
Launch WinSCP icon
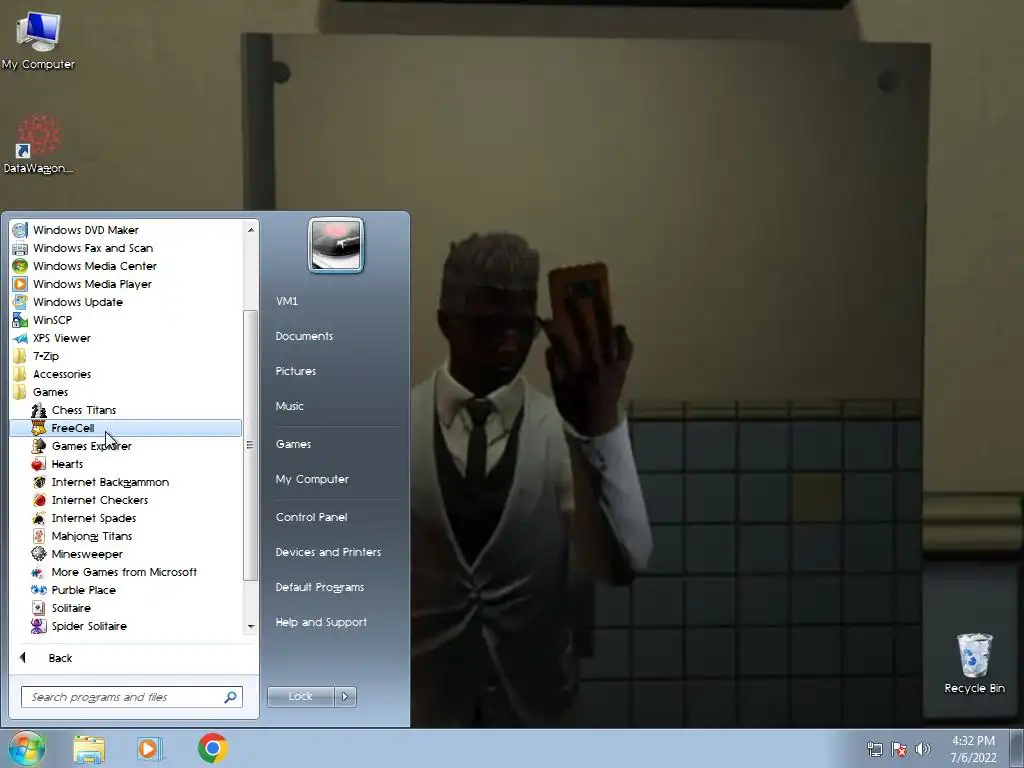[20, 320]
